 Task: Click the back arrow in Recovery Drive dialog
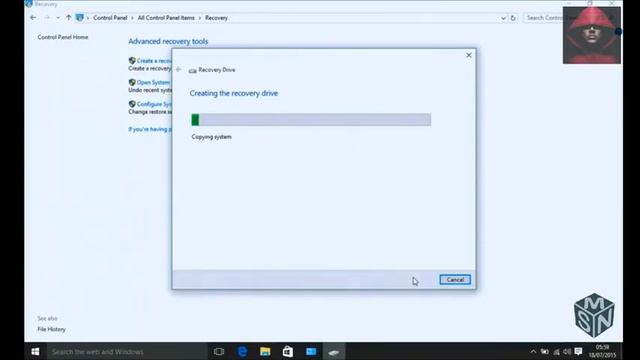(x=178, y=69)
